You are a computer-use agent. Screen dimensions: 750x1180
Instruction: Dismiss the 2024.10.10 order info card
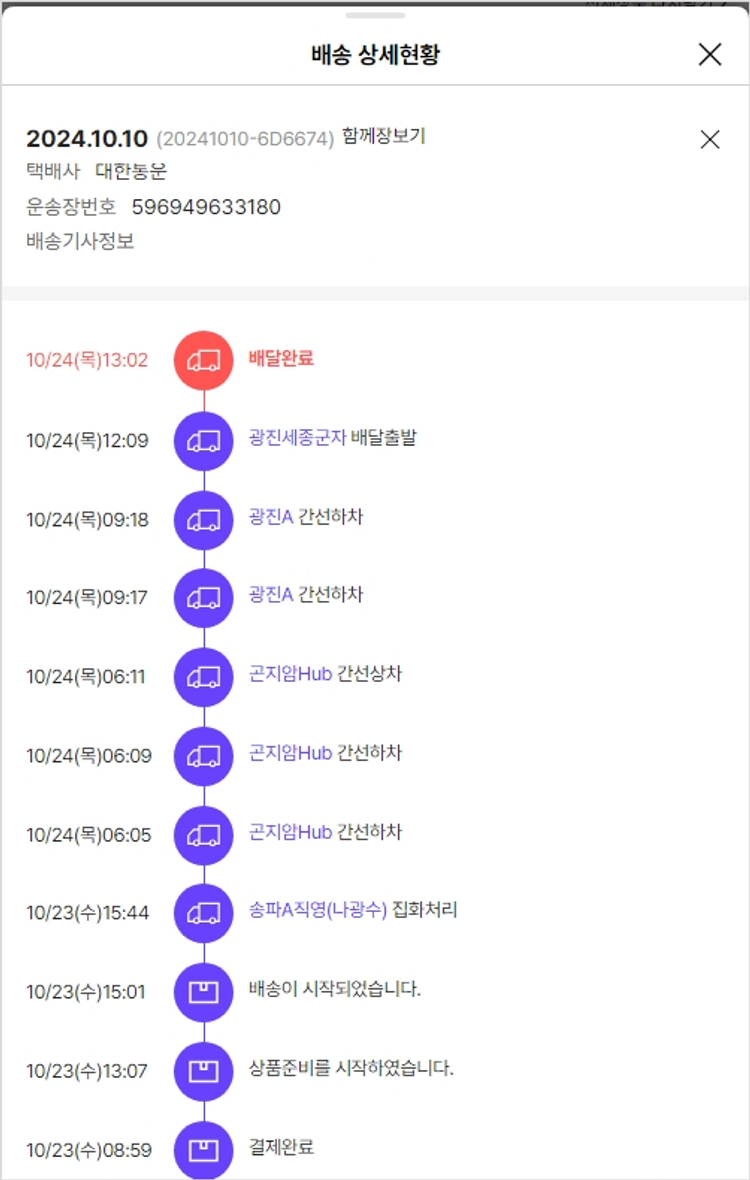(710, 140)
